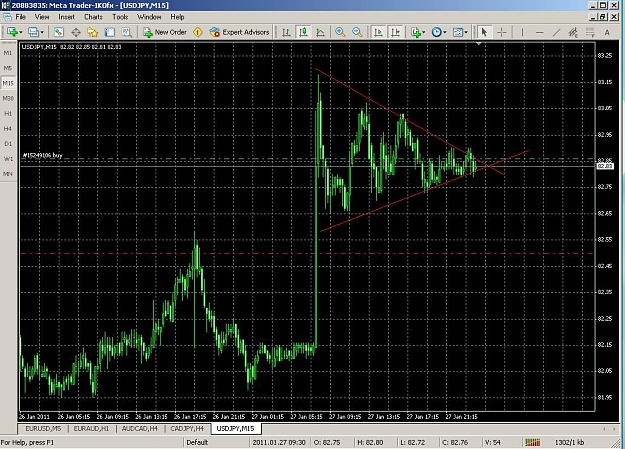Switch to the CADJPY,H4 chart tab
Image resolution: width=625 pixels, height=449 pixels.
point(187,429)
